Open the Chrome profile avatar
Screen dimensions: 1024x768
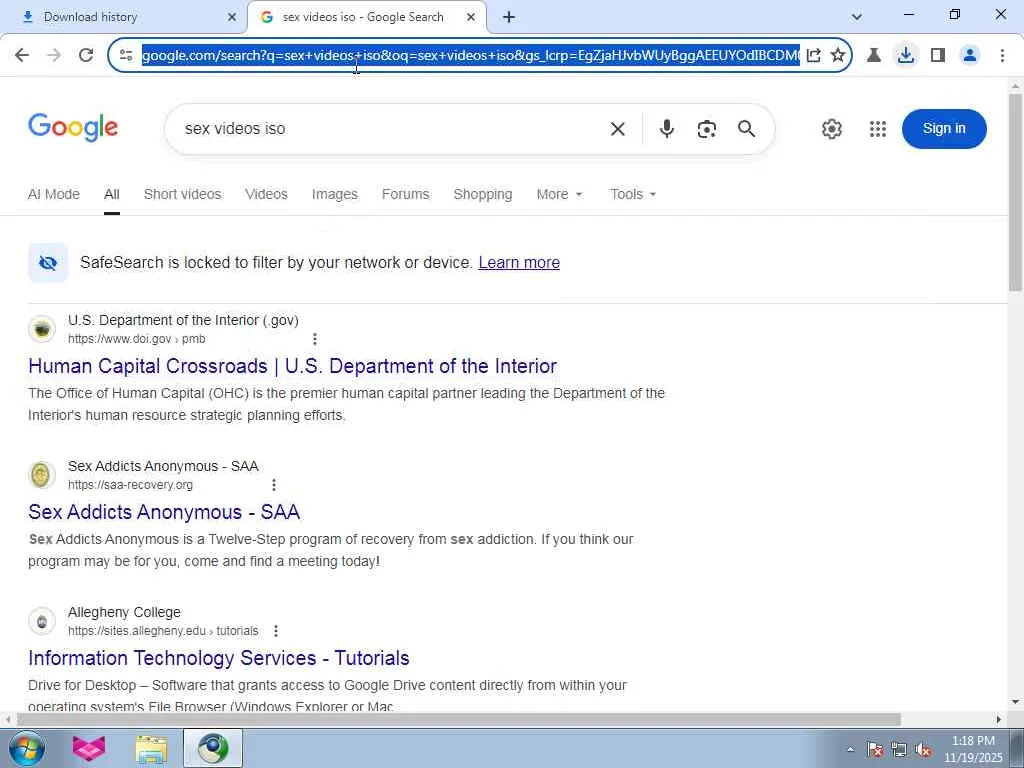pyautogui.click(x=970, y=56)
